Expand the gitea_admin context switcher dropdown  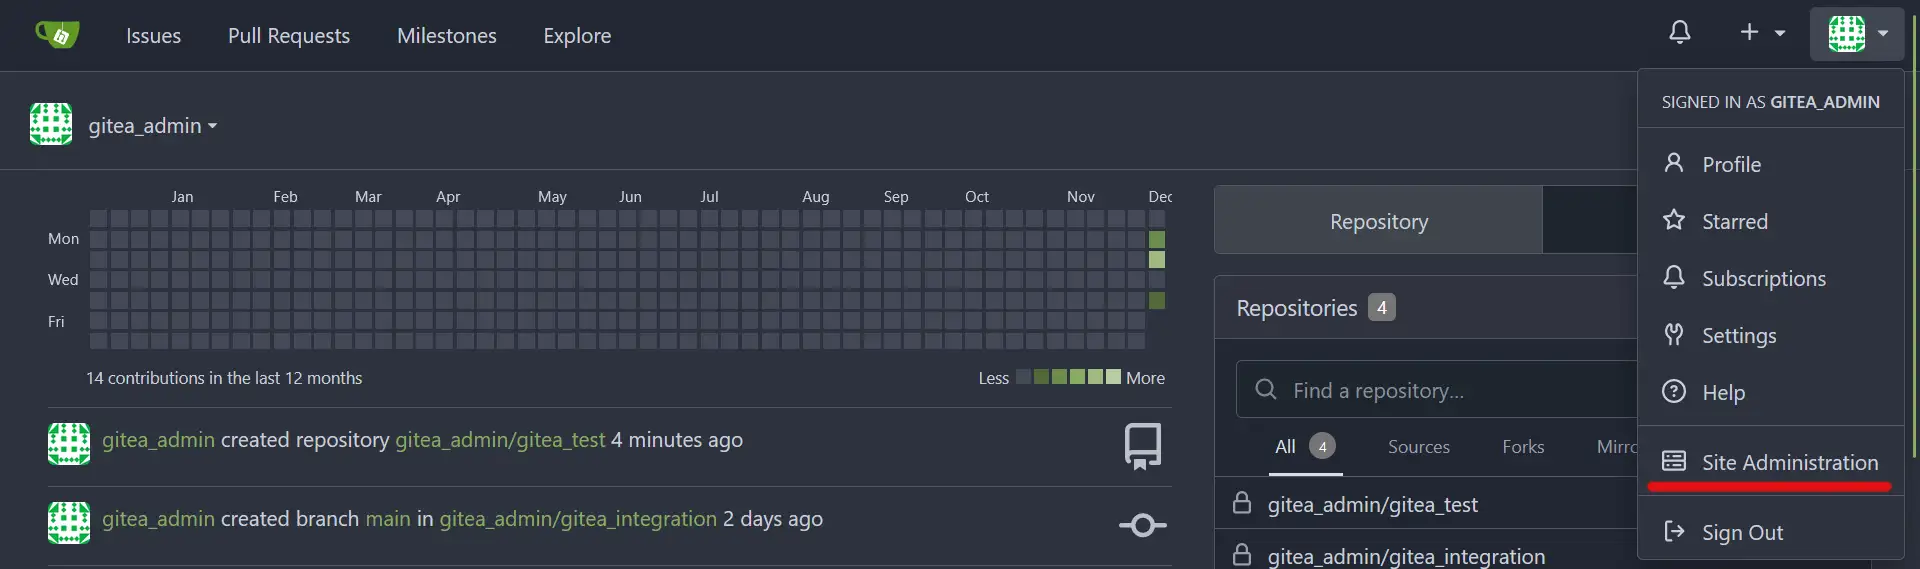tap(153, 126)
